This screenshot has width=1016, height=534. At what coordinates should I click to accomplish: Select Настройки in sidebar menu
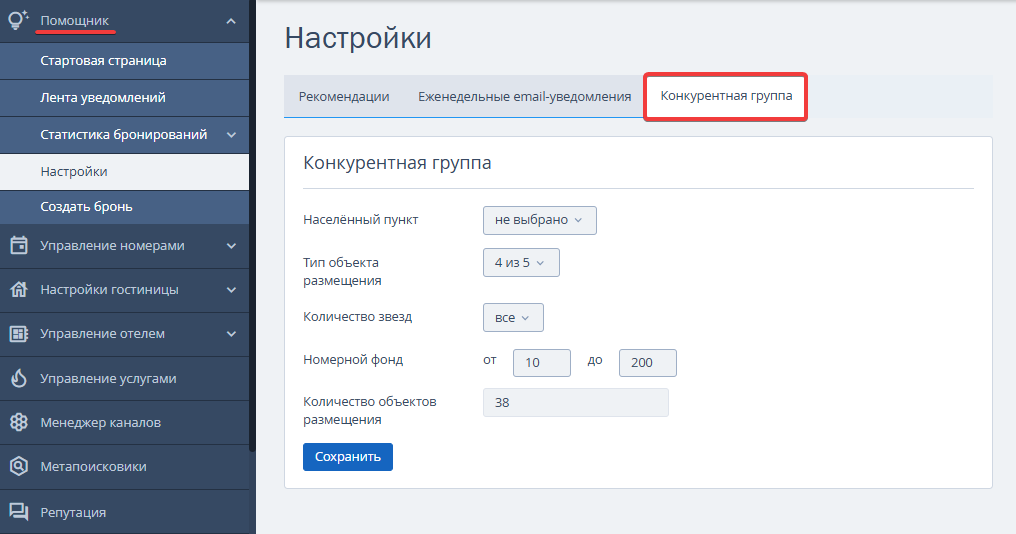point(124,172)
